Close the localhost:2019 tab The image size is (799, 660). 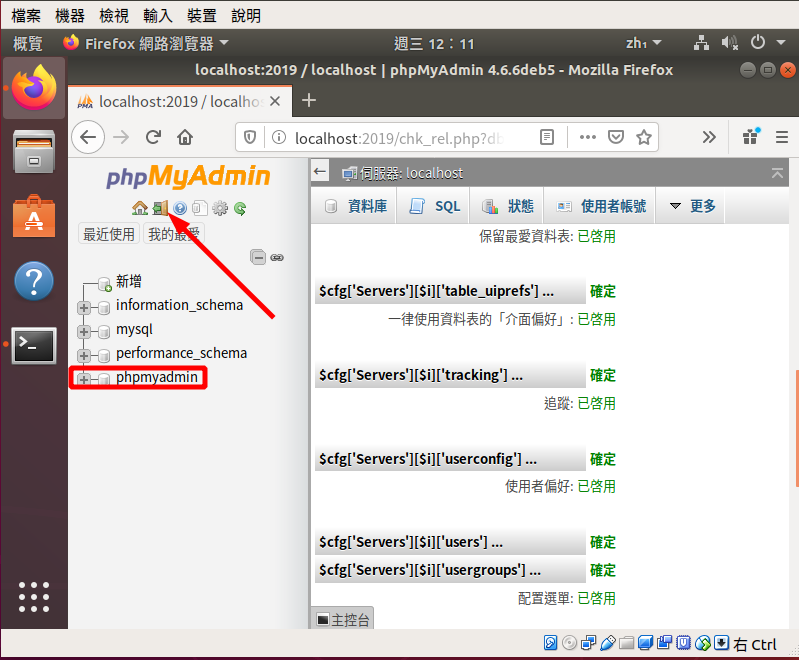coord(275,101)
